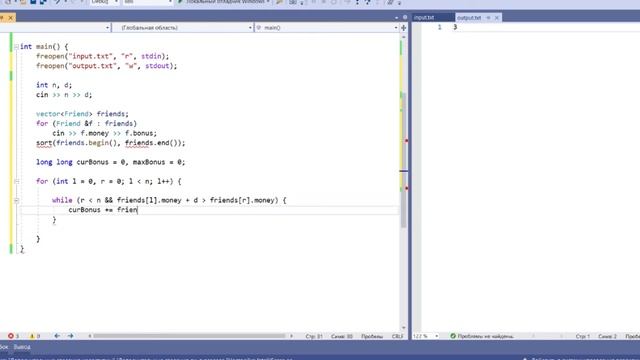Click the Save all icon in toolbar

point(42,2)
